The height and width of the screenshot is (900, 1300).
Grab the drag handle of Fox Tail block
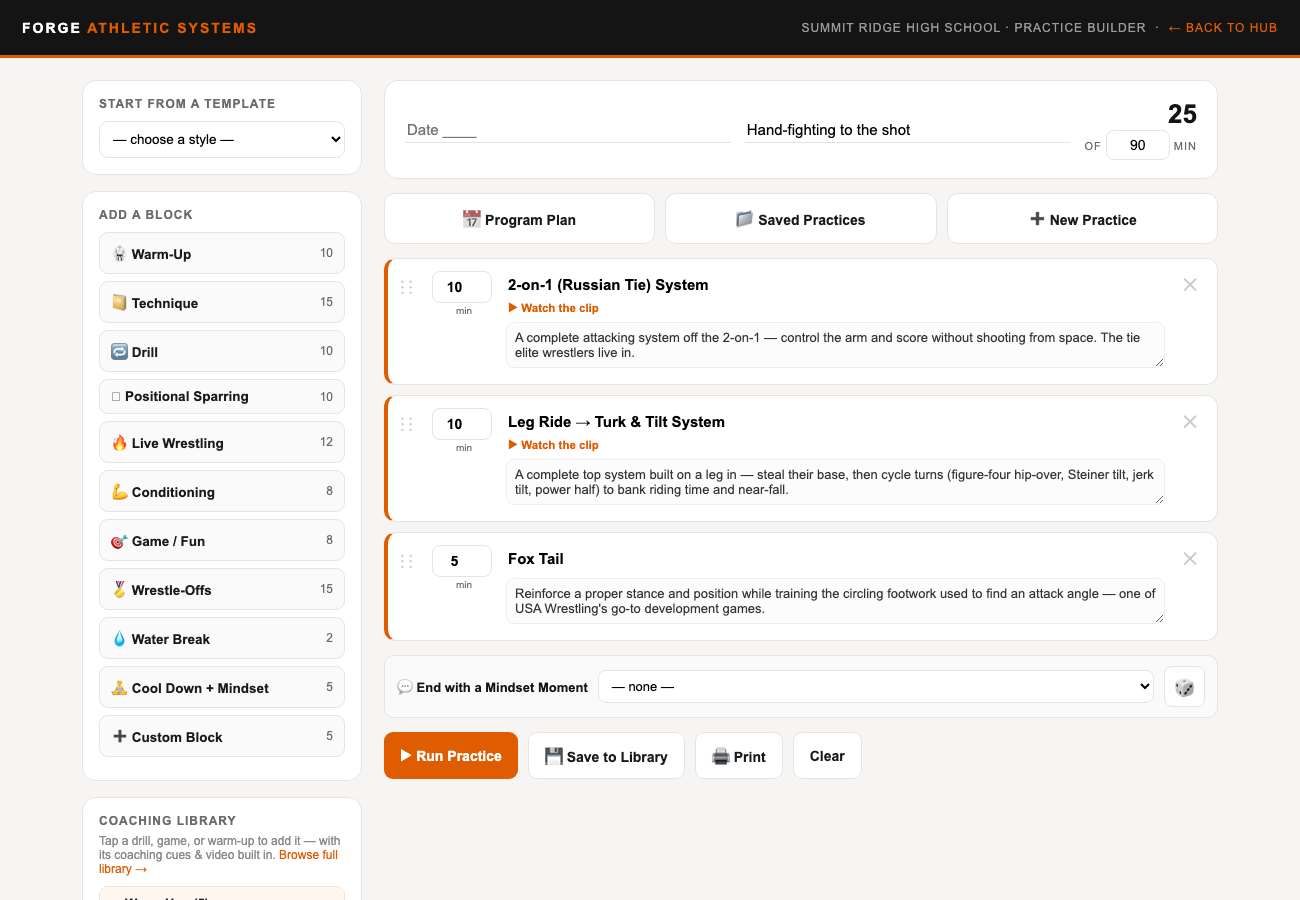pos(406,561)
